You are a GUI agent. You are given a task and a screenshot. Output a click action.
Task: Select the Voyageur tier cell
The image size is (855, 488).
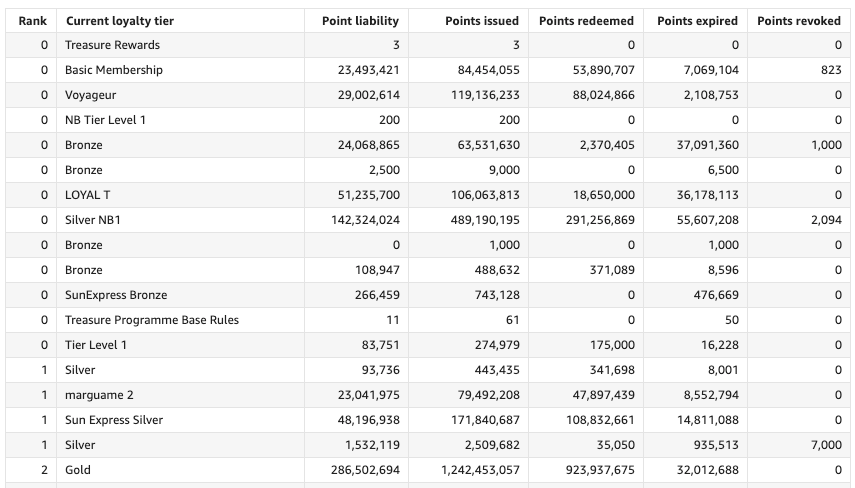[92, 95]
